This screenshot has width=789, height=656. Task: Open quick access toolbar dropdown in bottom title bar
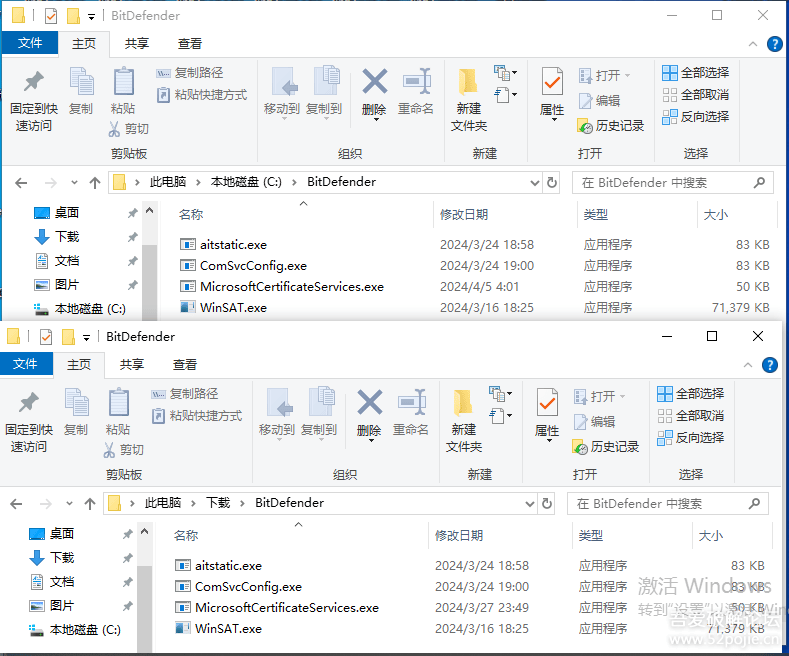(x=87, y=338)
